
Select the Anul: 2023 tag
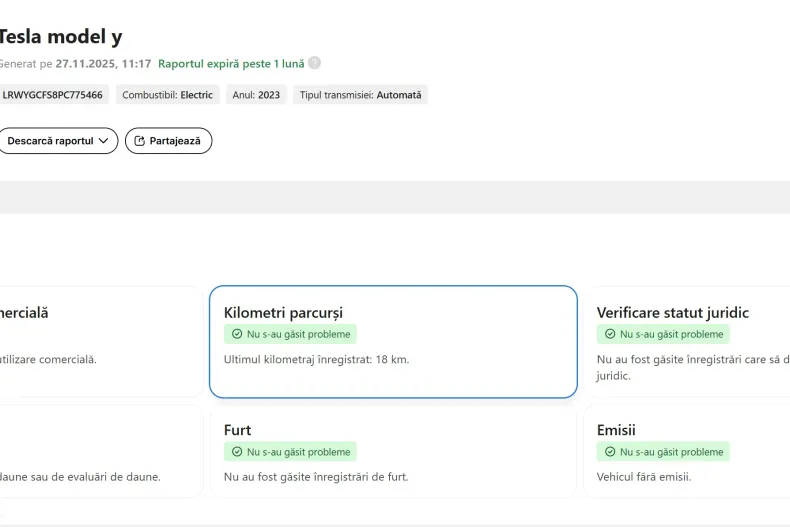click(255, 95)
